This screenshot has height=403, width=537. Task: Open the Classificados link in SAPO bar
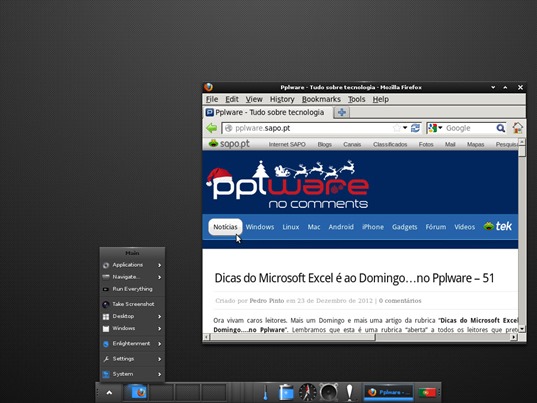pyautogui.click(x=390, y=144)
